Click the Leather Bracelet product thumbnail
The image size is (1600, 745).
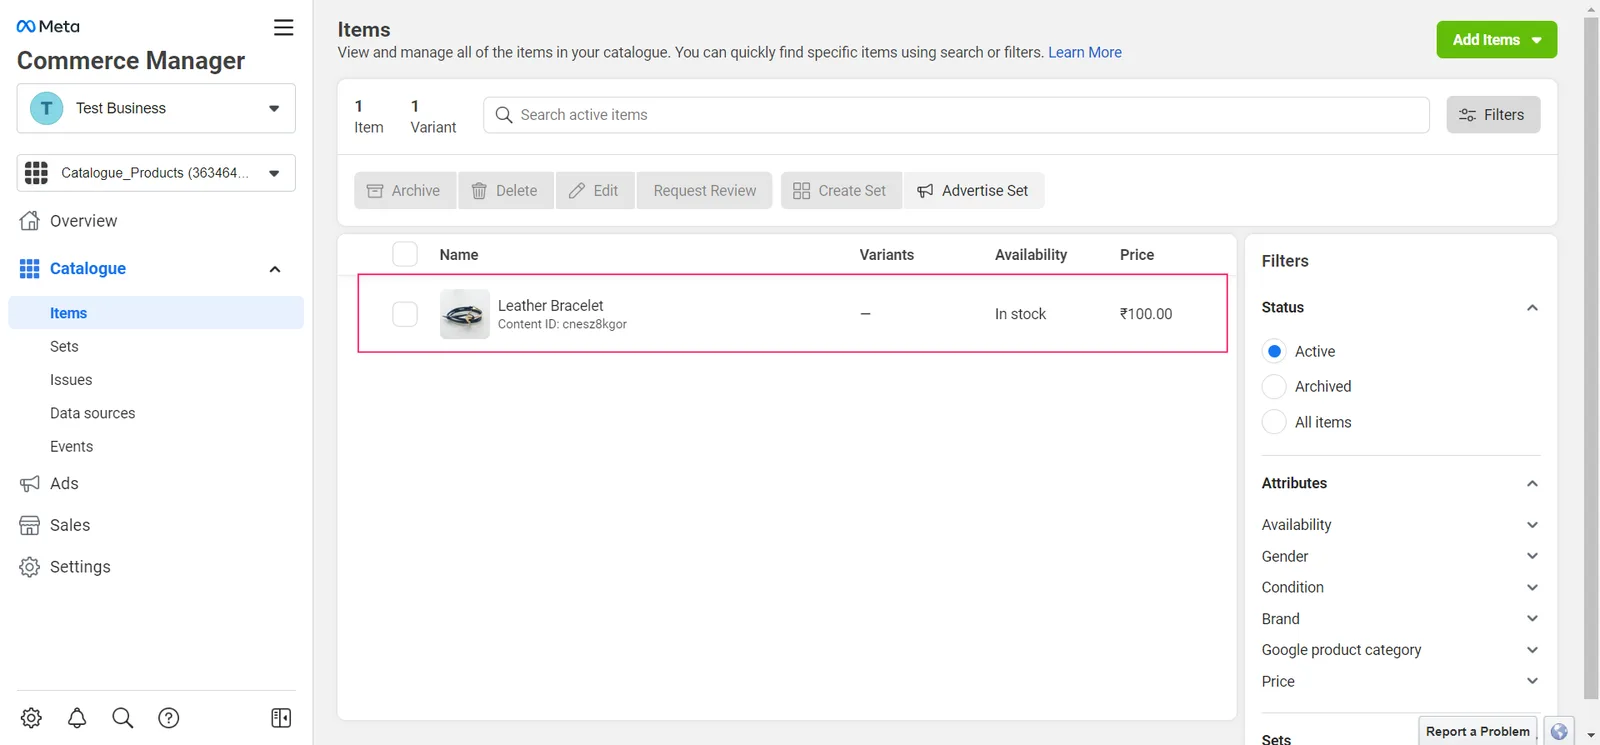465,314
